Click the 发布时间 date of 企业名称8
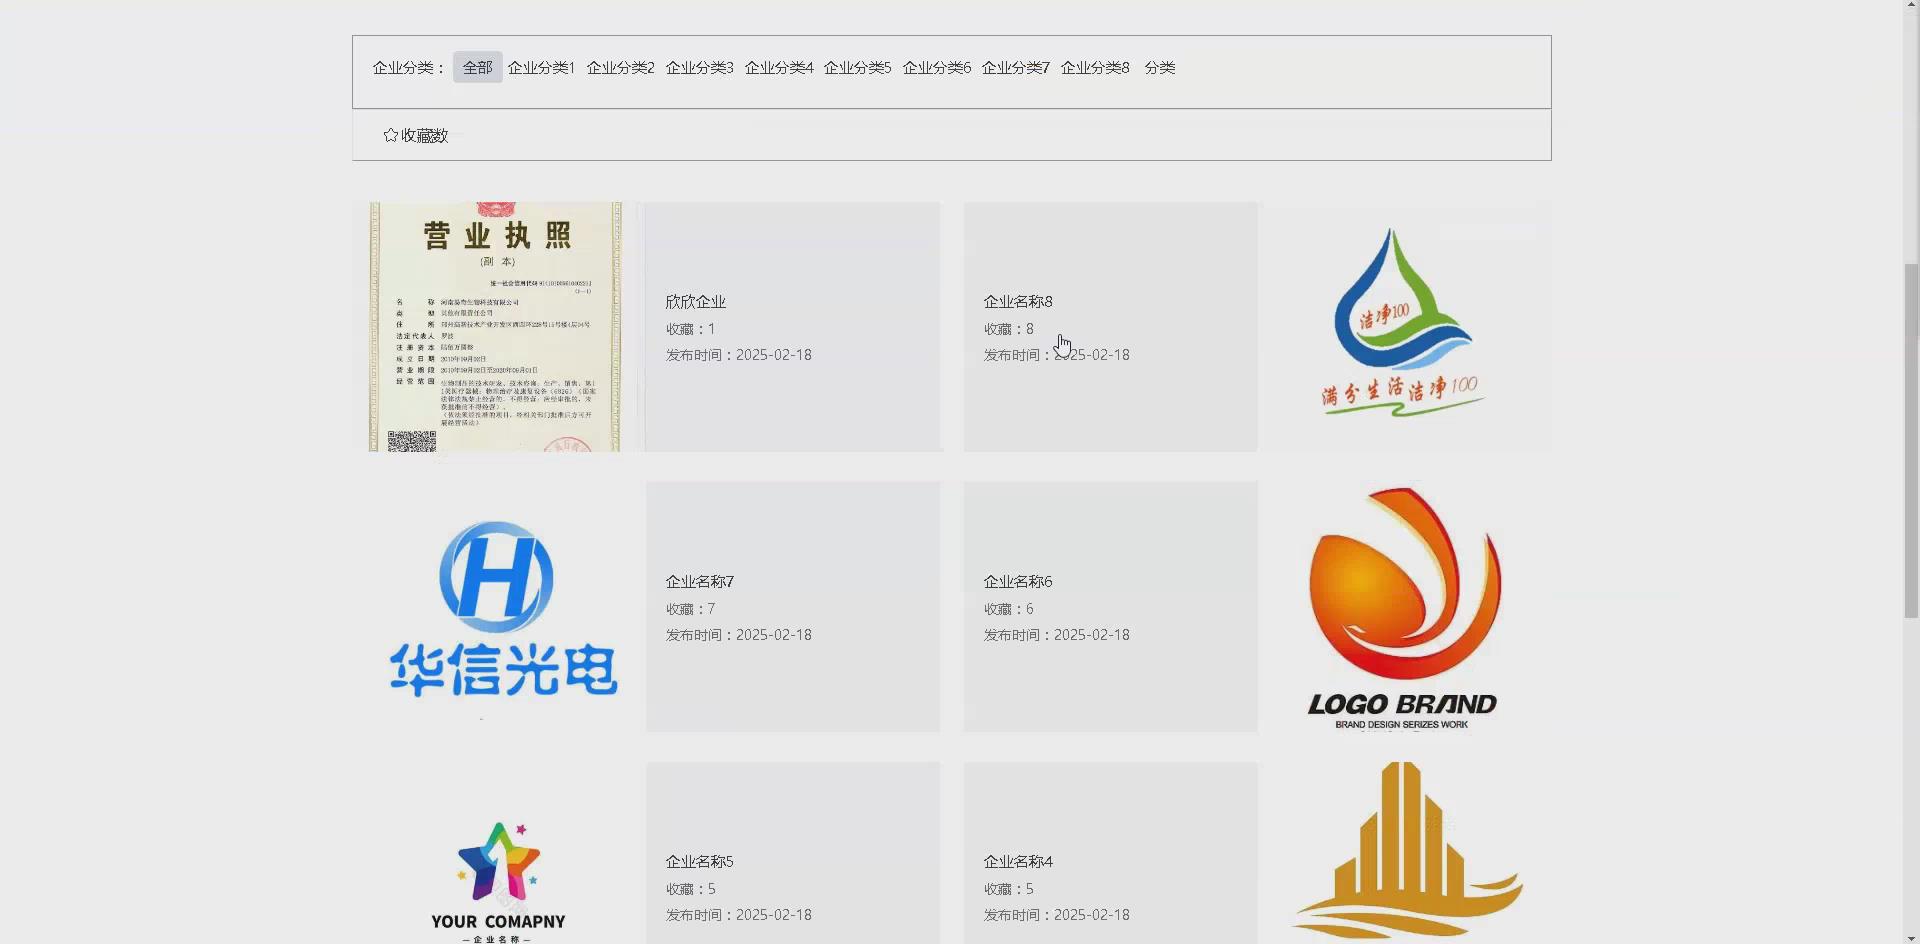Image resolution: width=1920 pixels, height=944 pixels. point(1056,354)
